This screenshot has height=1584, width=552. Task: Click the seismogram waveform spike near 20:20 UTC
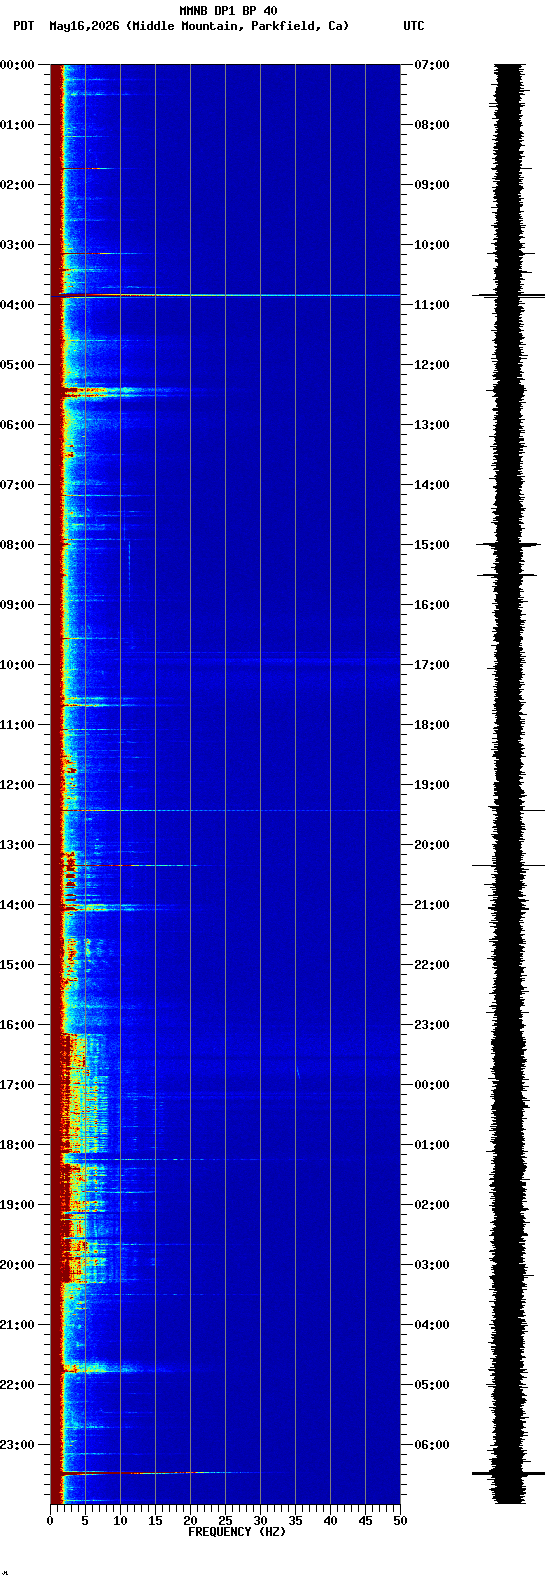tap(509, 865)
